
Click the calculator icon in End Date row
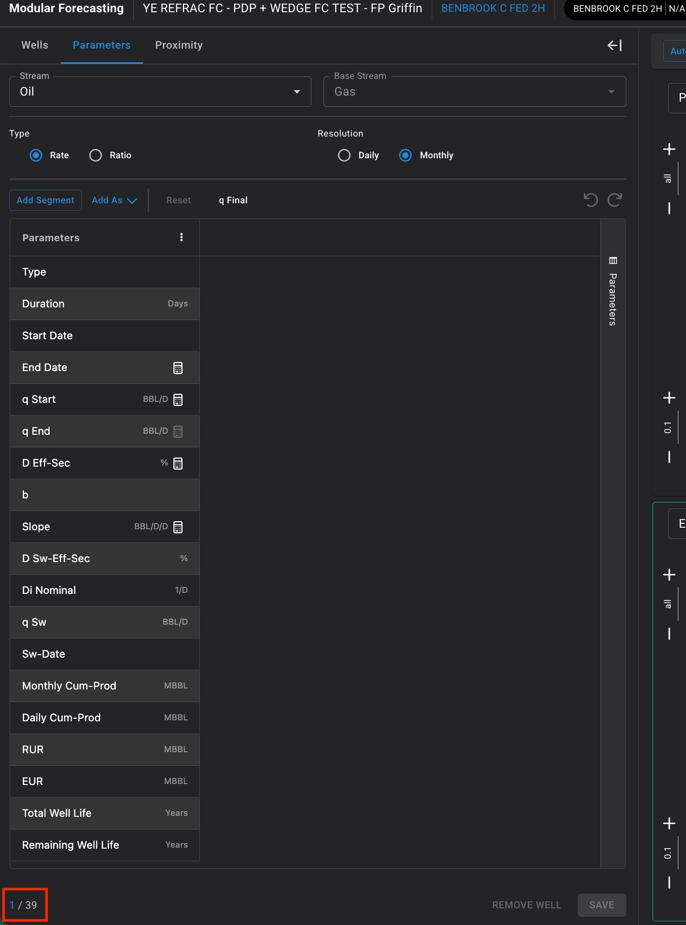178,368
